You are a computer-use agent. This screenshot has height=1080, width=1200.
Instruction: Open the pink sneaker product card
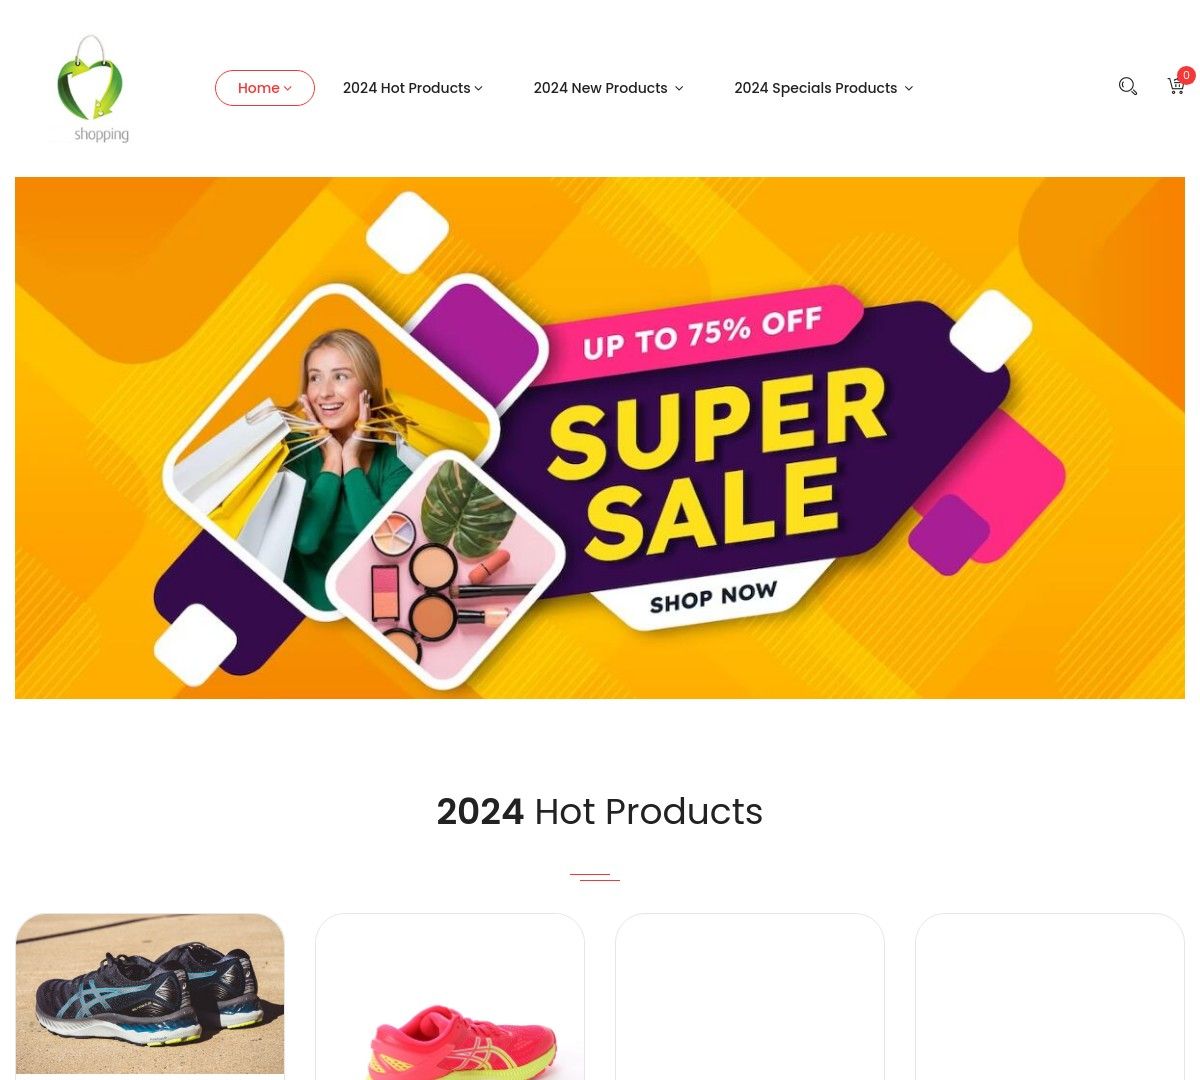click(450, 996)
